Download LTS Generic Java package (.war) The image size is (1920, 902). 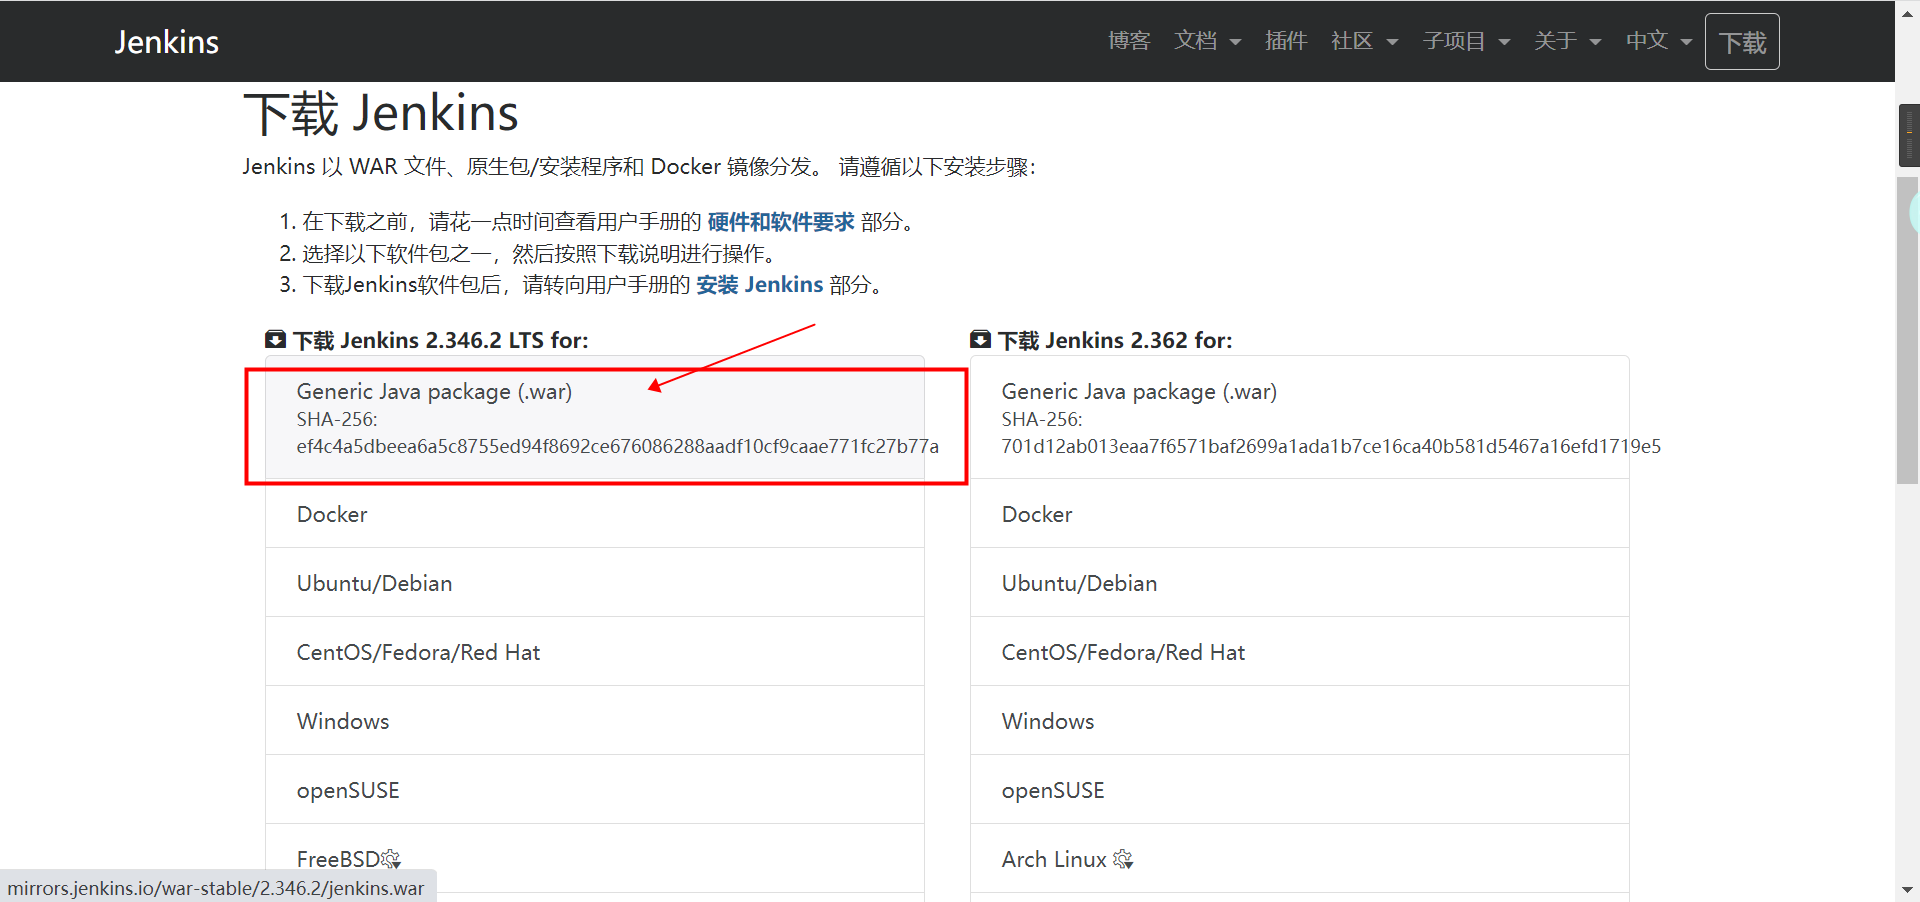click(x=595, y=418)
